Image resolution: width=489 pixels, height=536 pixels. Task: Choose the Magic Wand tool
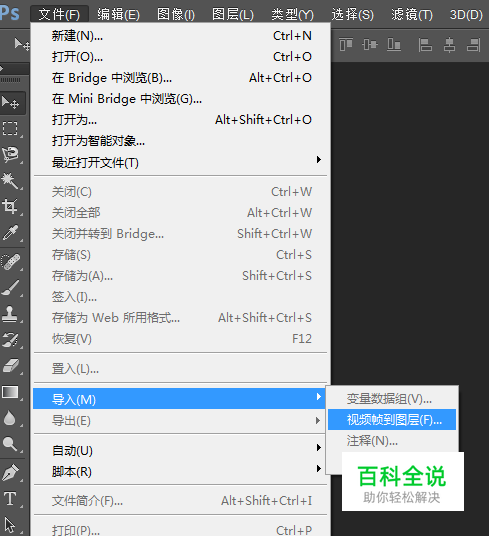pos(10,180)
